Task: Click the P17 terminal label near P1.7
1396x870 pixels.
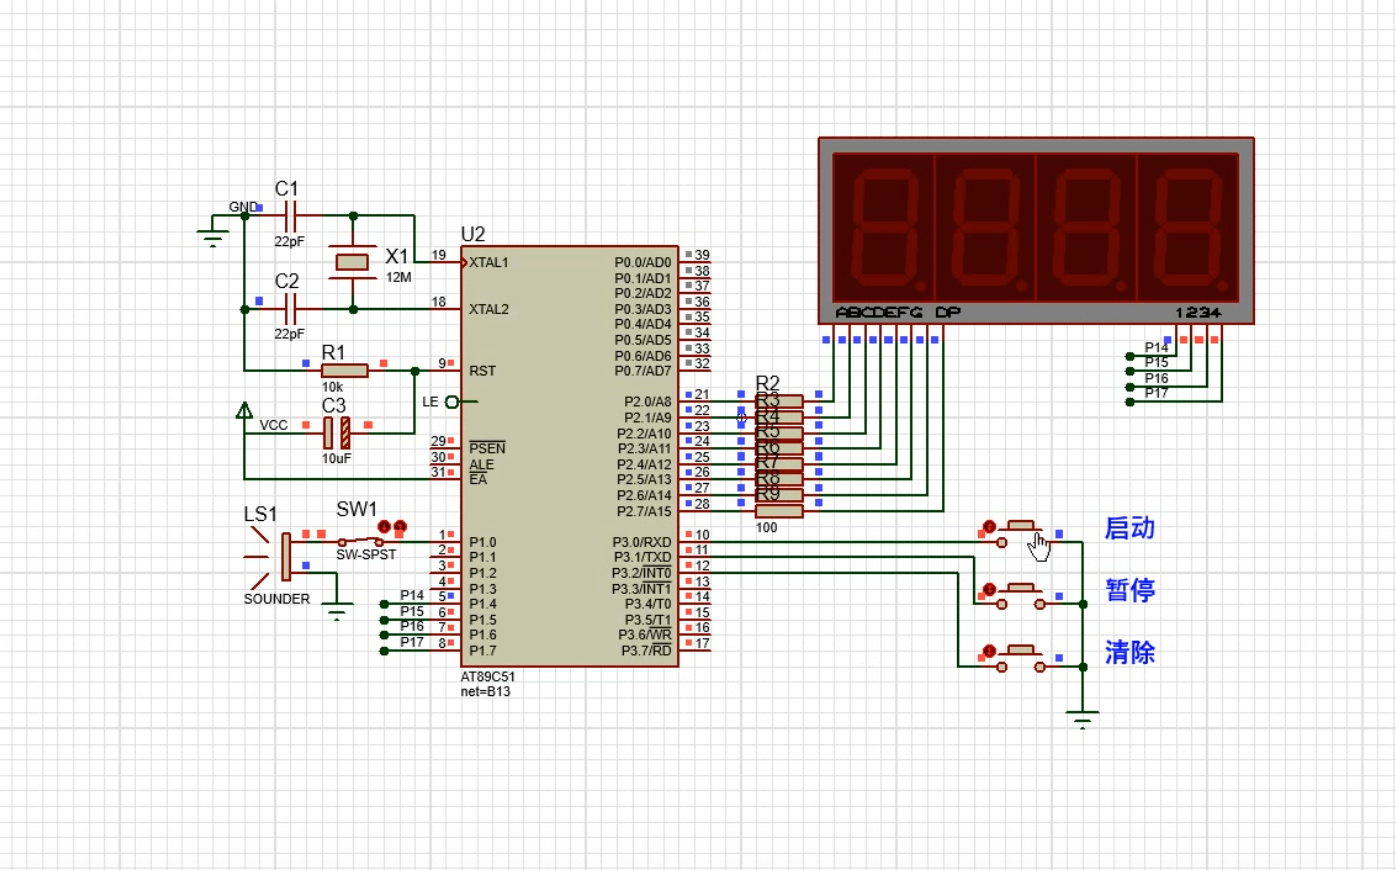Action: (x=412, y=642)
